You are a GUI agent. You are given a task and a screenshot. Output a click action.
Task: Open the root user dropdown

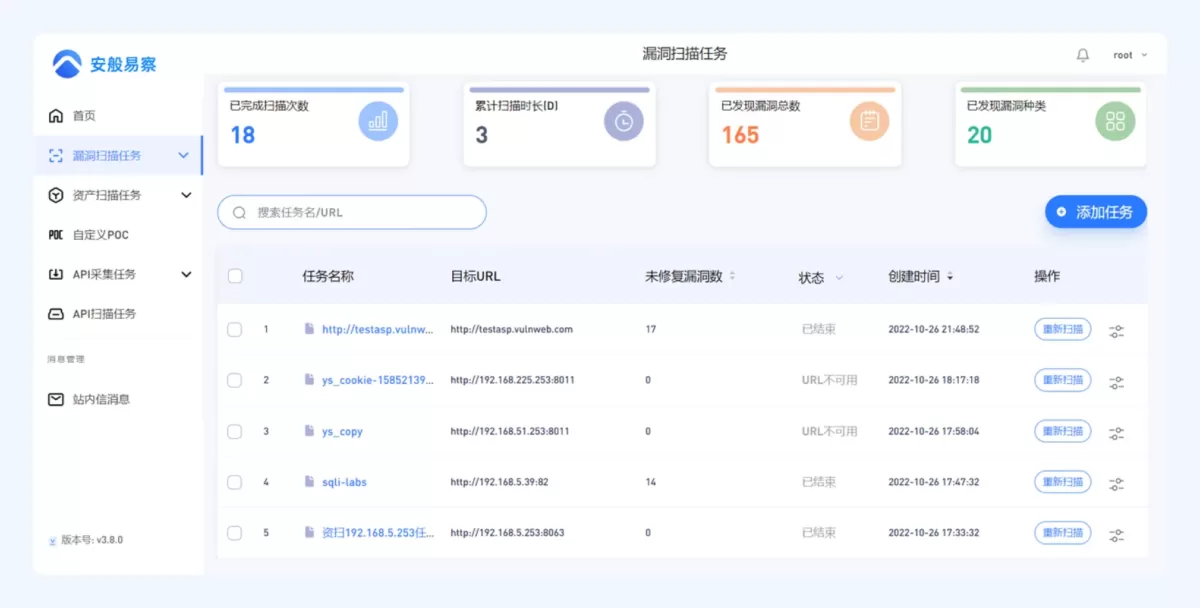click(1130, 55)
